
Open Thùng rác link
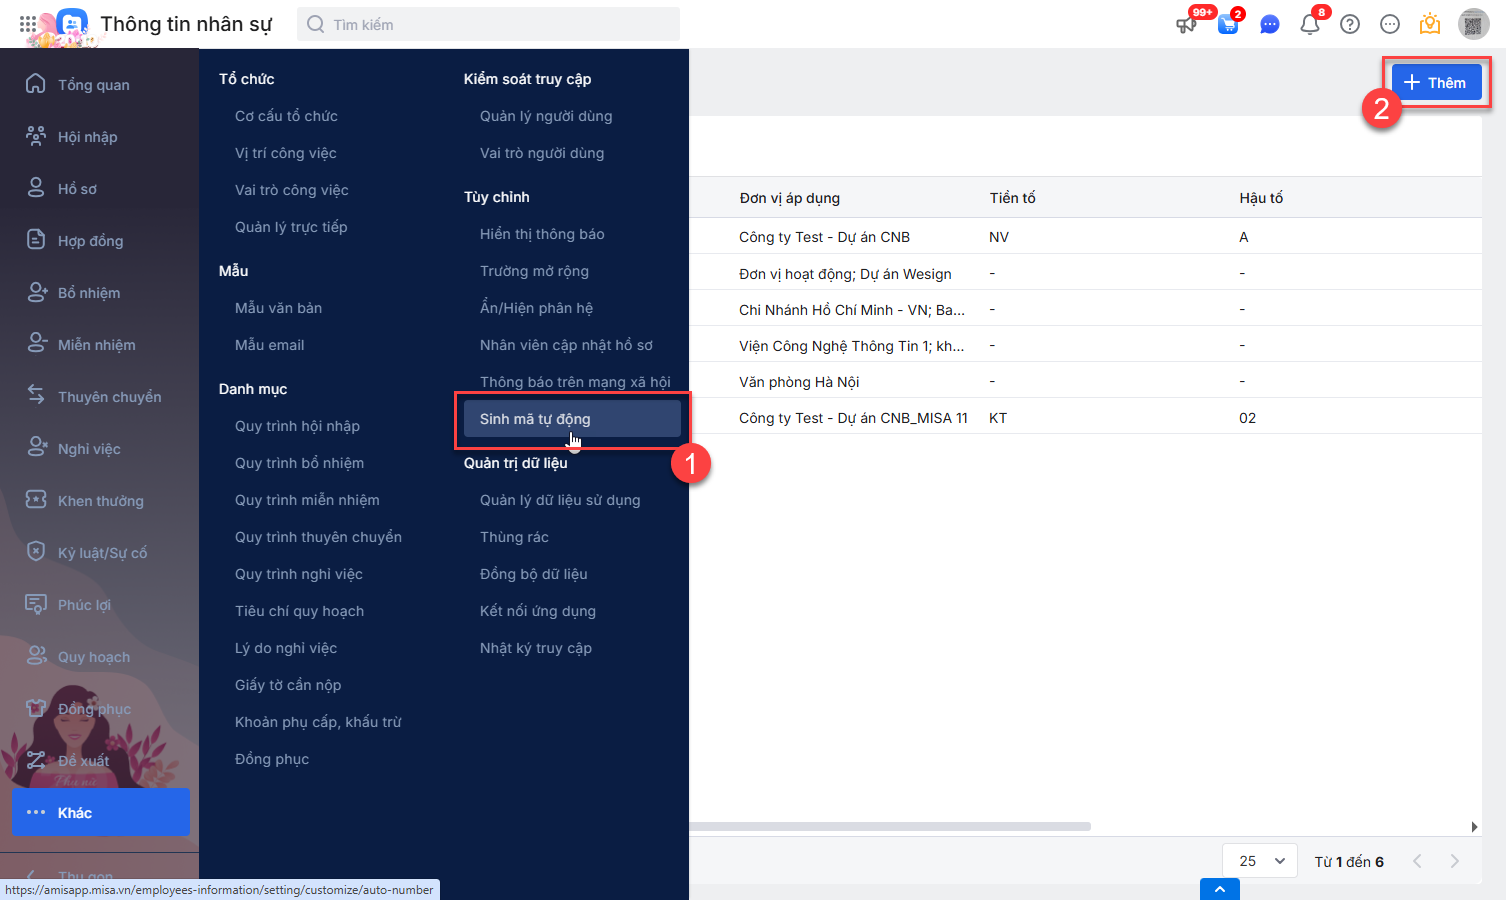(514, 537)
